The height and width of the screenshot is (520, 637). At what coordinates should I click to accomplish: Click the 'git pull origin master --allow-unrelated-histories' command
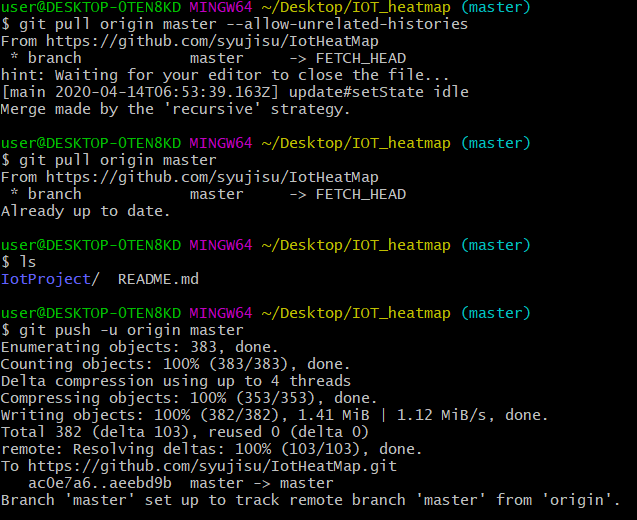[243, 24]
